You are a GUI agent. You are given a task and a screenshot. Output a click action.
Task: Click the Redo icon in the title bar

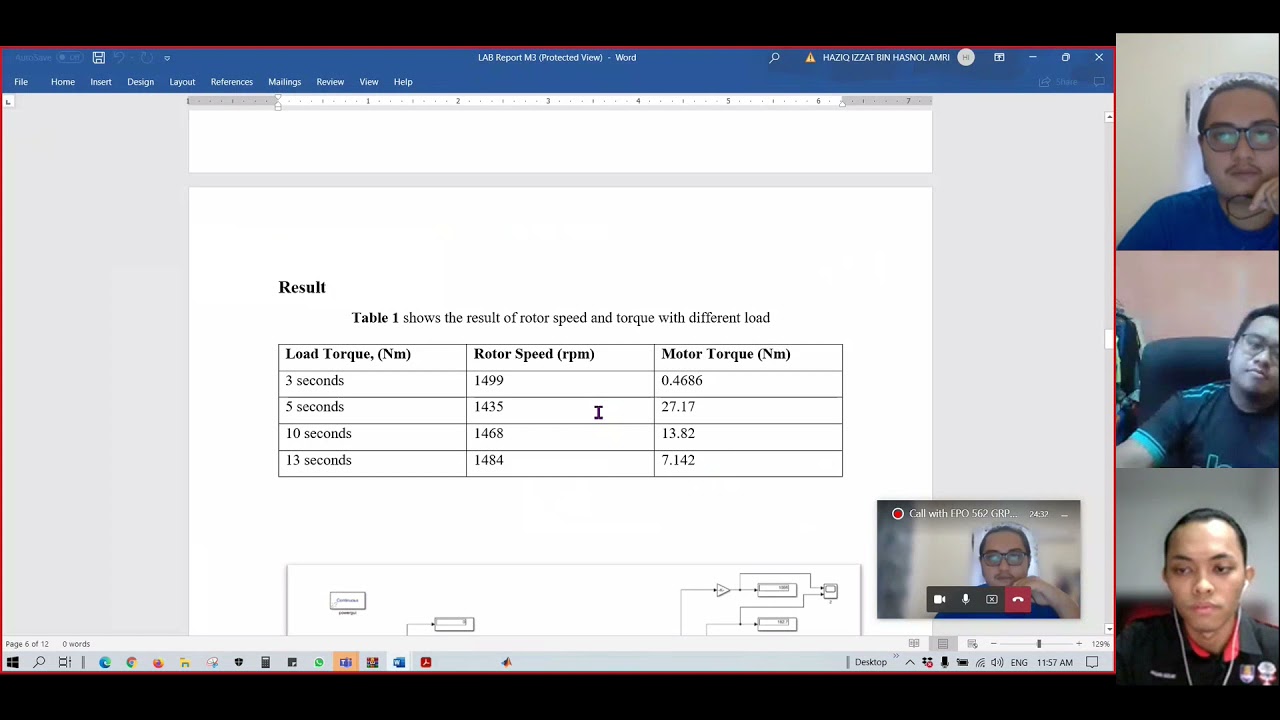coord(146,58)
